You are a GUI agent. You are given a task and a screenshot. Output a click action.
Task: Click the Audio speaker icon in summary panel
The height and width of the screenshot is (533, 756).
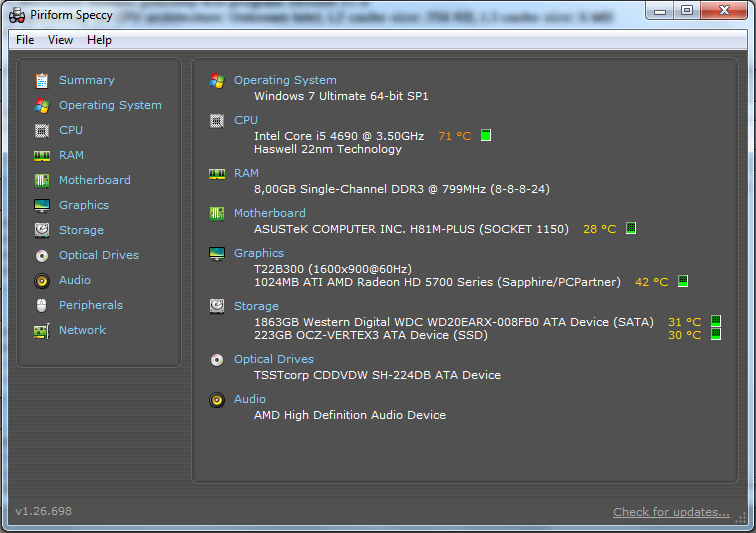[217, 400]
